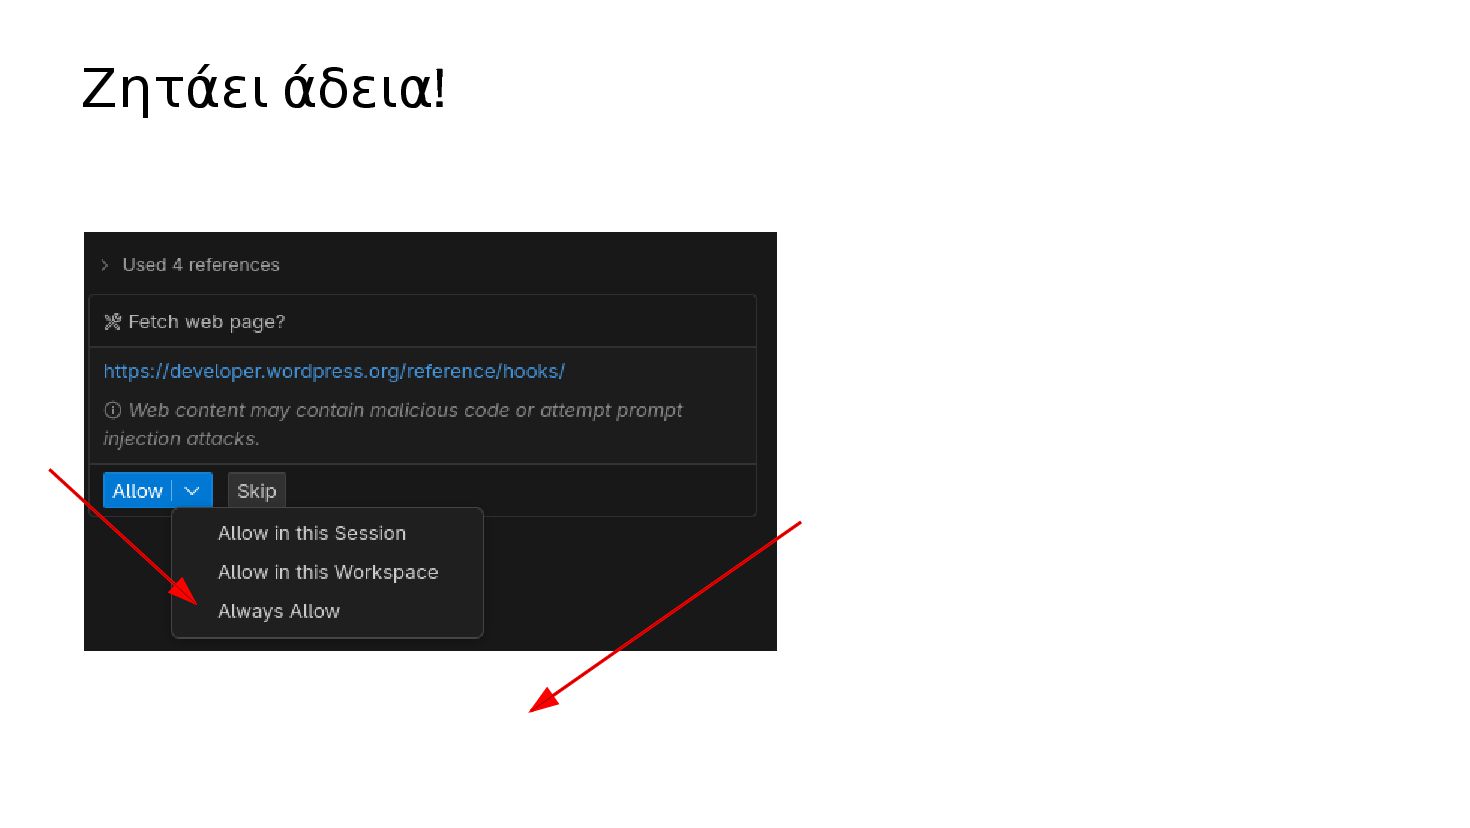Click the Used 4 references label
Image resolution: width=1470 pixels, height=828 pixels.
coord(201,265)
